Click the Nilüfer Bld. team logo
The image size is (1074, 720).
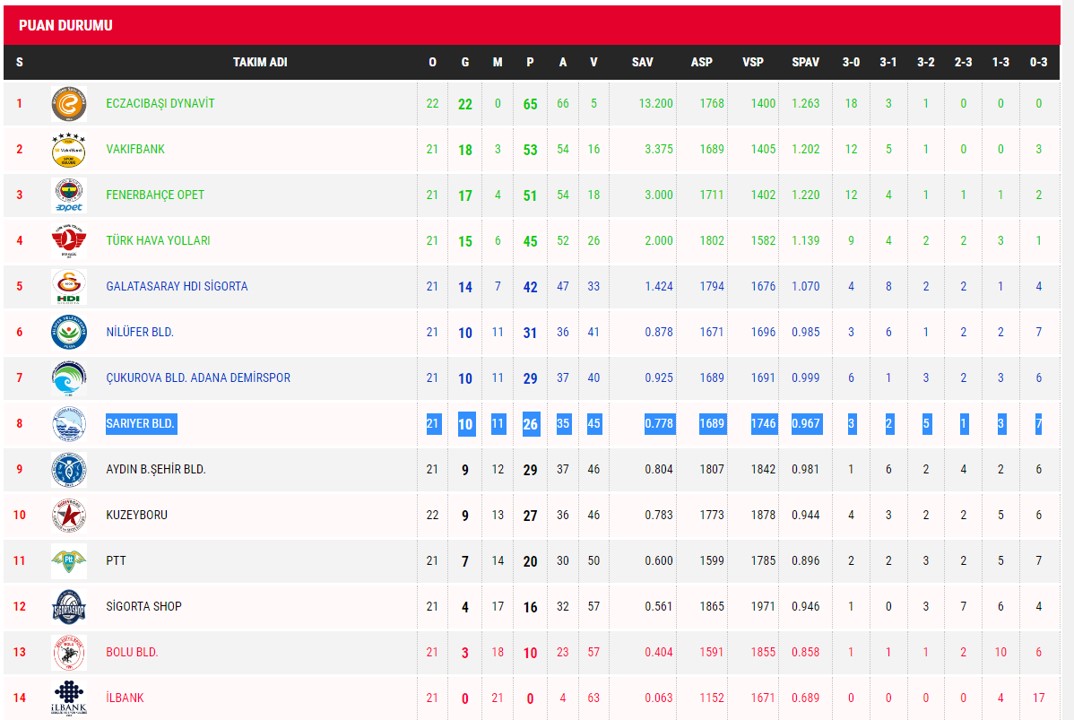[x=68, y=332]
